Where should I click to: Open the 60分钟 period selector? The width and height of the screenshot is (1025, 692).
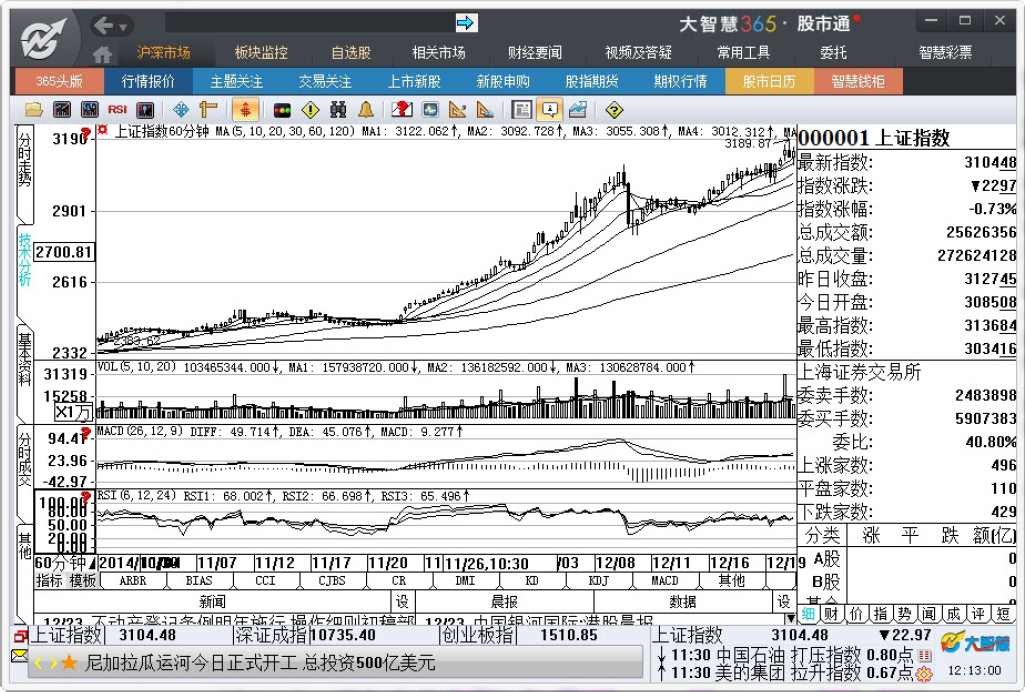click(65, 563)
